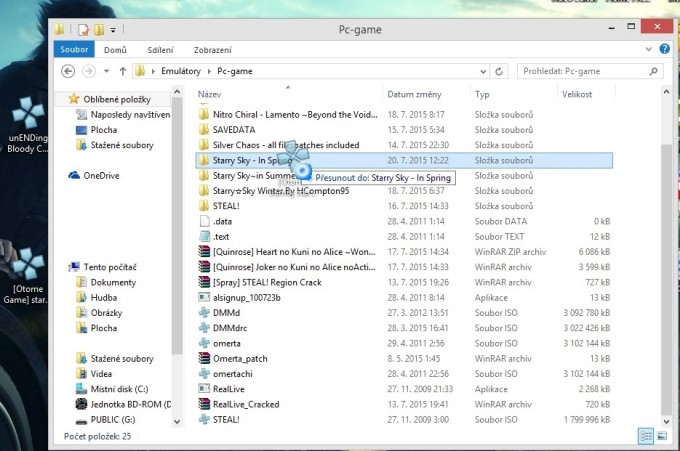Click Pc-game in address breadcrumb

[235, 71]
